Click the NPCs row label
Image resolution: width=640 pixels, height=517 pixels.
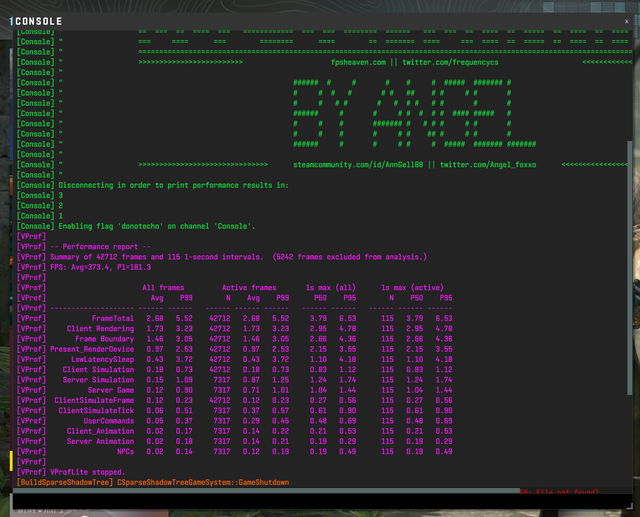(x=125, y=451)
